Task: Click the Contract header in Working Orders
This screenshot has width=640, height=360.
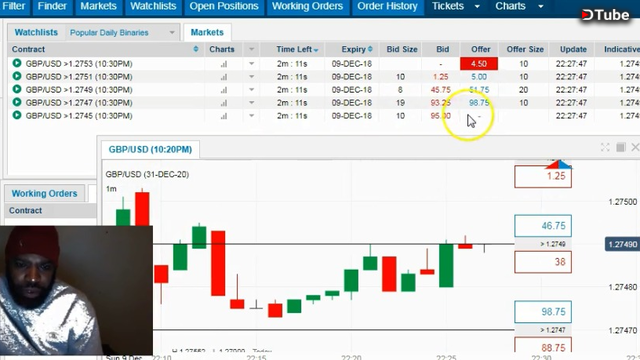Action: [25, 211]
